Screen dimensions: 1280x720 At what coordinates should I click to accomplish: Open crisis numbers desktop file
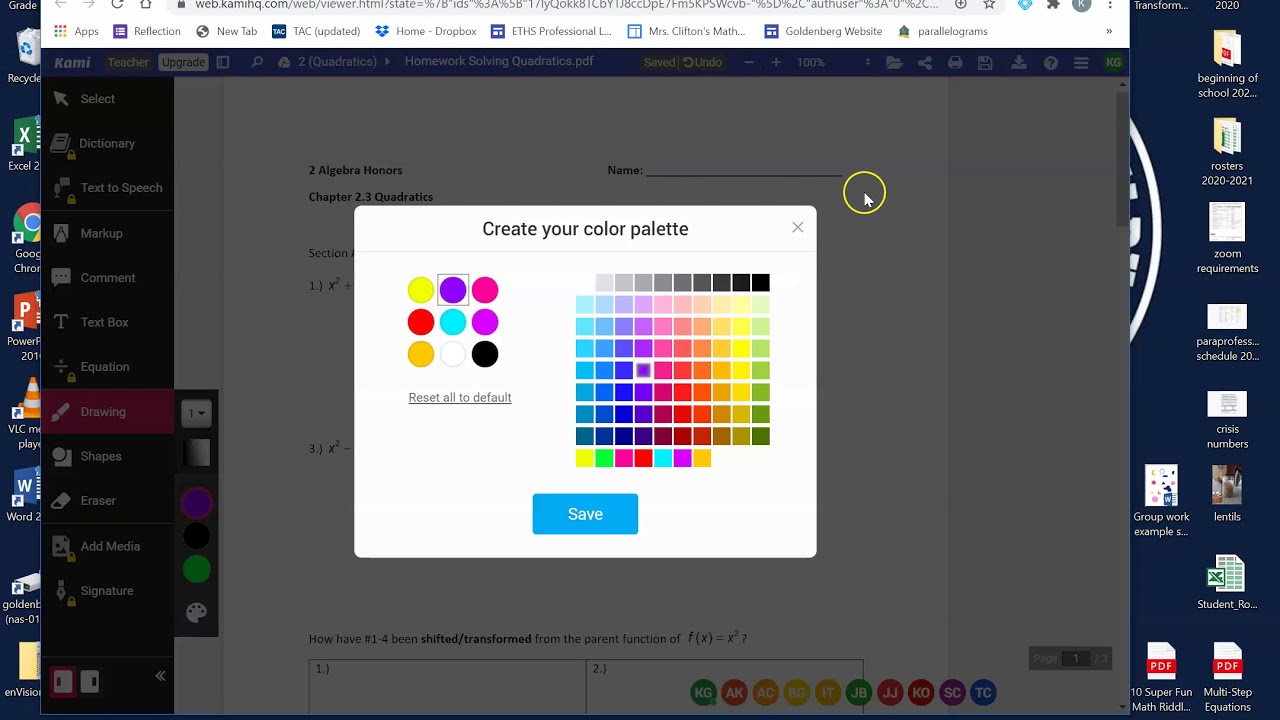[1227, 420]
